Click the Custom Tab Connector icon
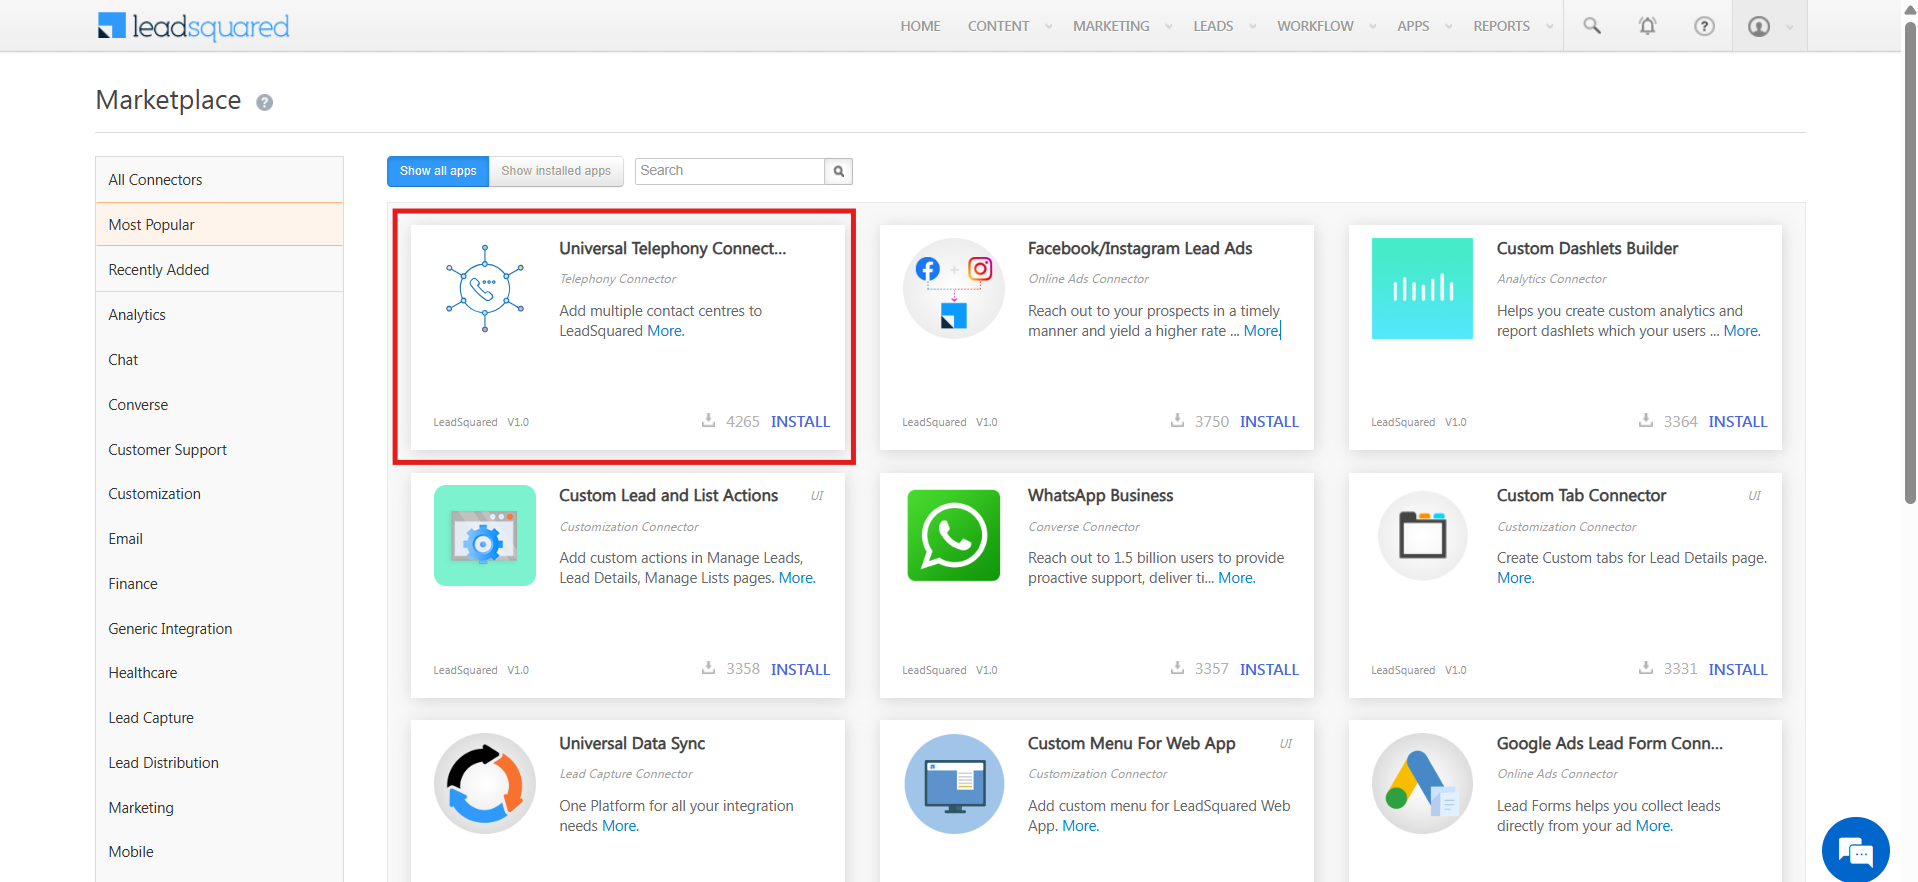Screen dimensions: 1918x882 point(1422,535)
